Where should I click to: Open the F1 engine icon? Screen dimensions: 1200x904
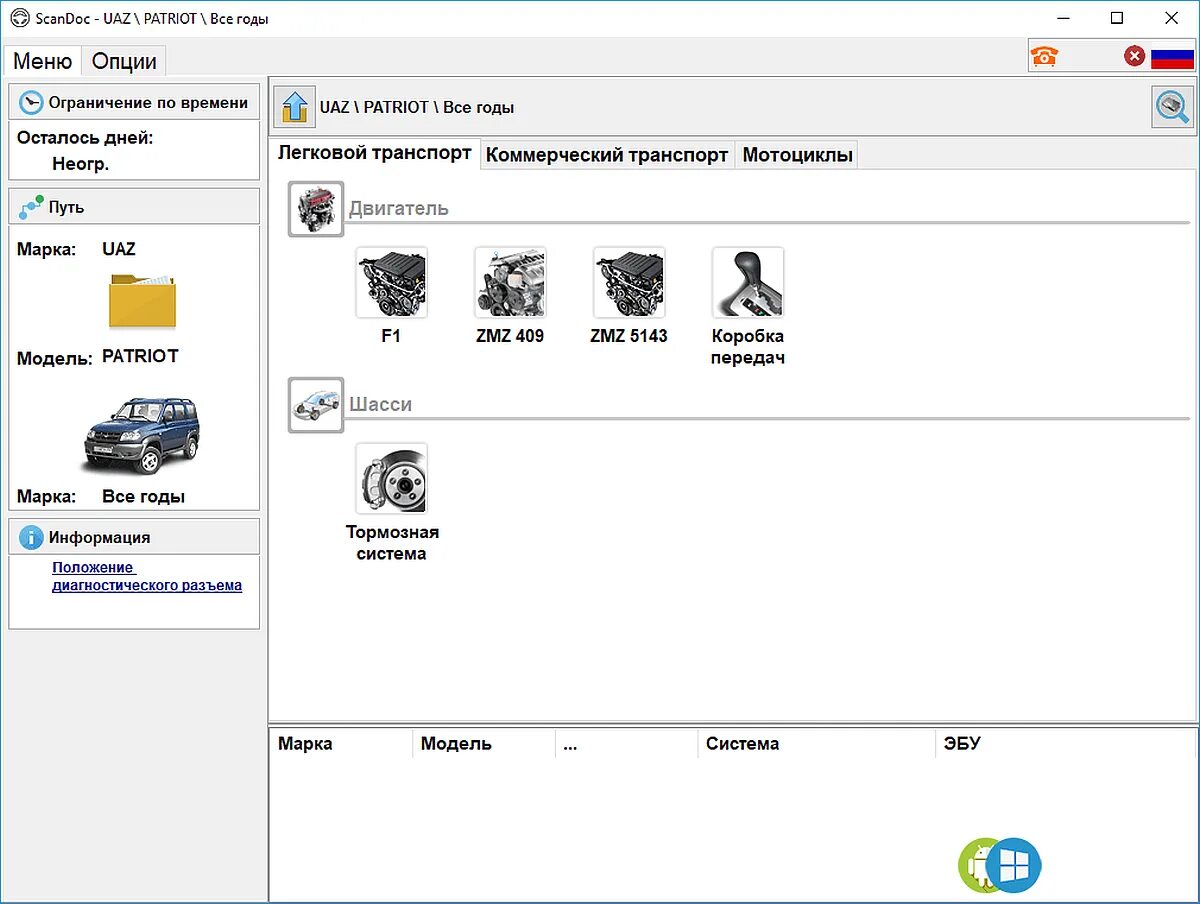click(391, 283)
